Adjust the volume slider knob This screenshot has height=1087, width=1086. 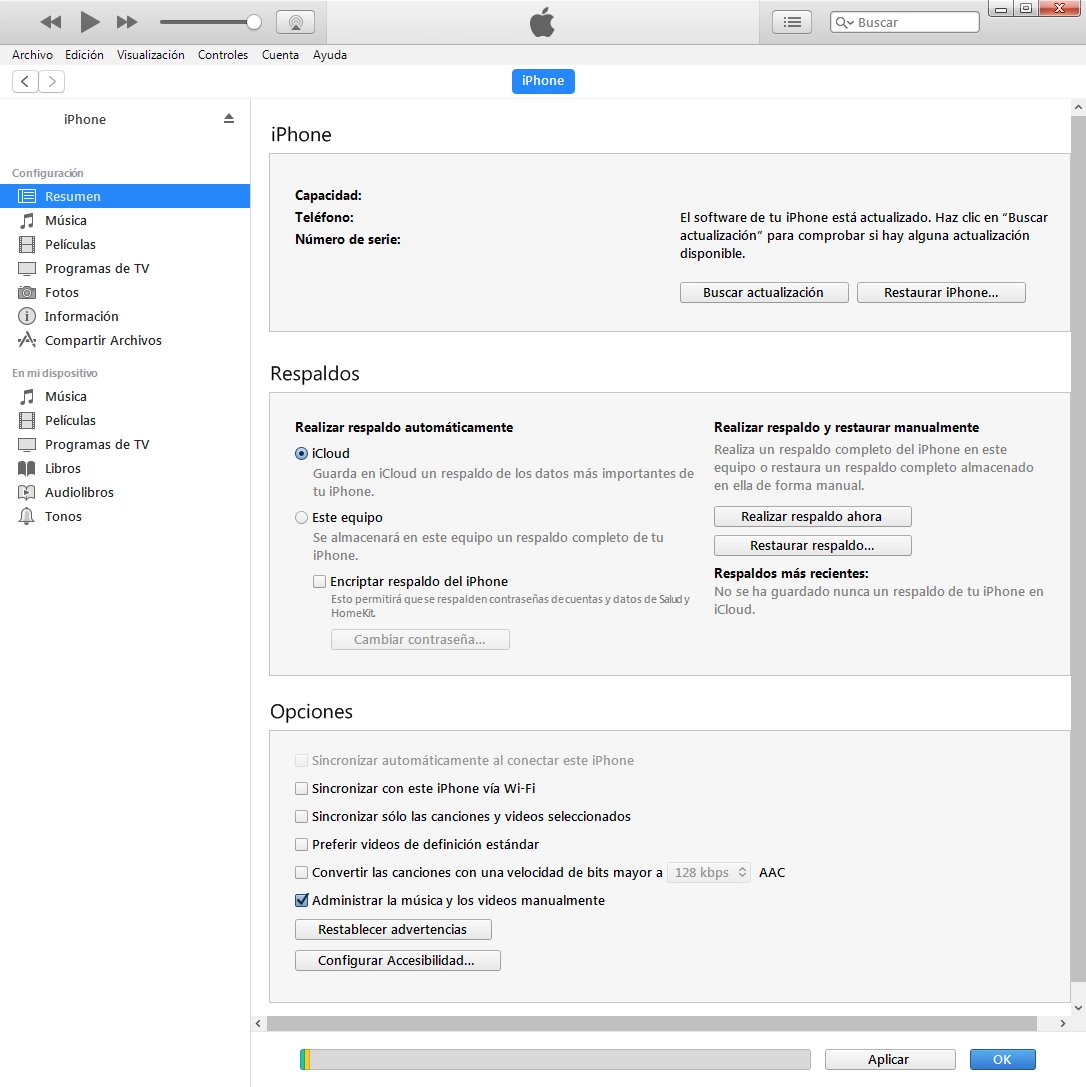(x=254, y=22)
